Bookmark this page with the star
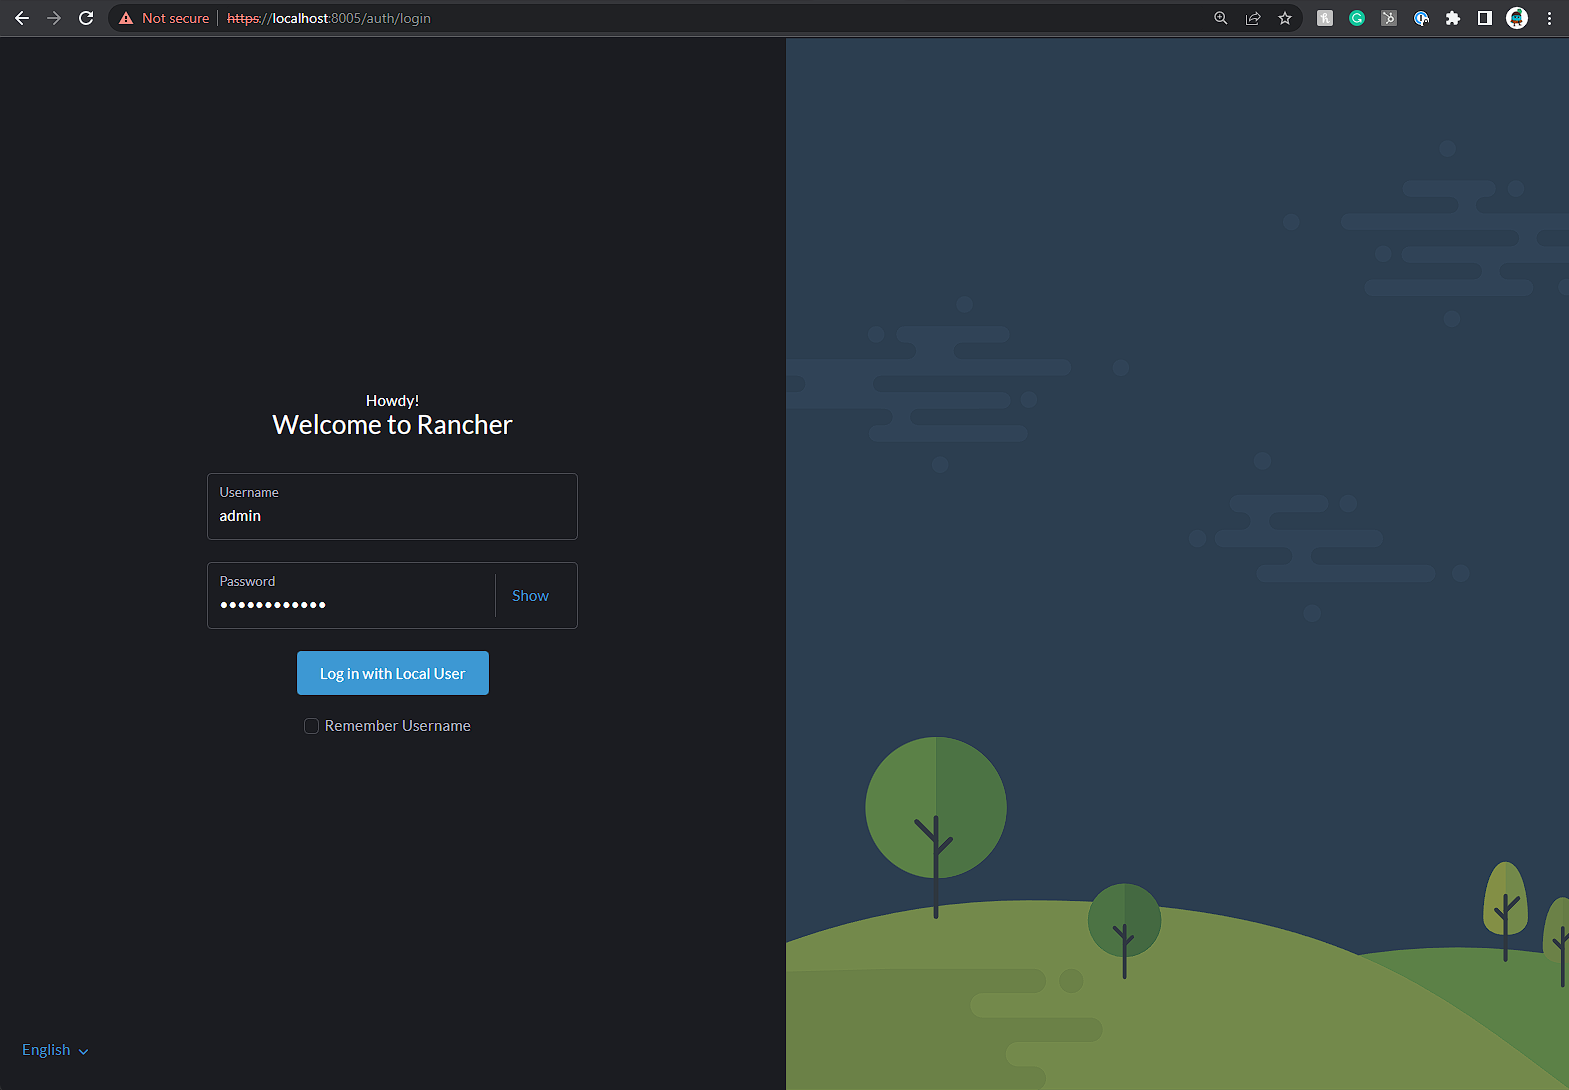This screenshot has width=1569, height=1090. pos(1285,18)
